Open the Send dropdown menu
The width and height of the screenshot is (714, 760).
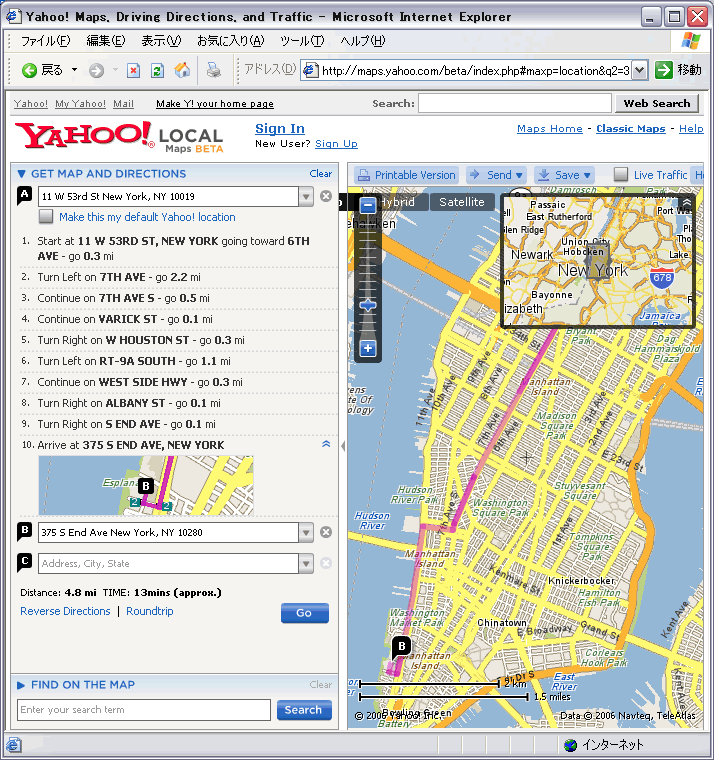497,175
